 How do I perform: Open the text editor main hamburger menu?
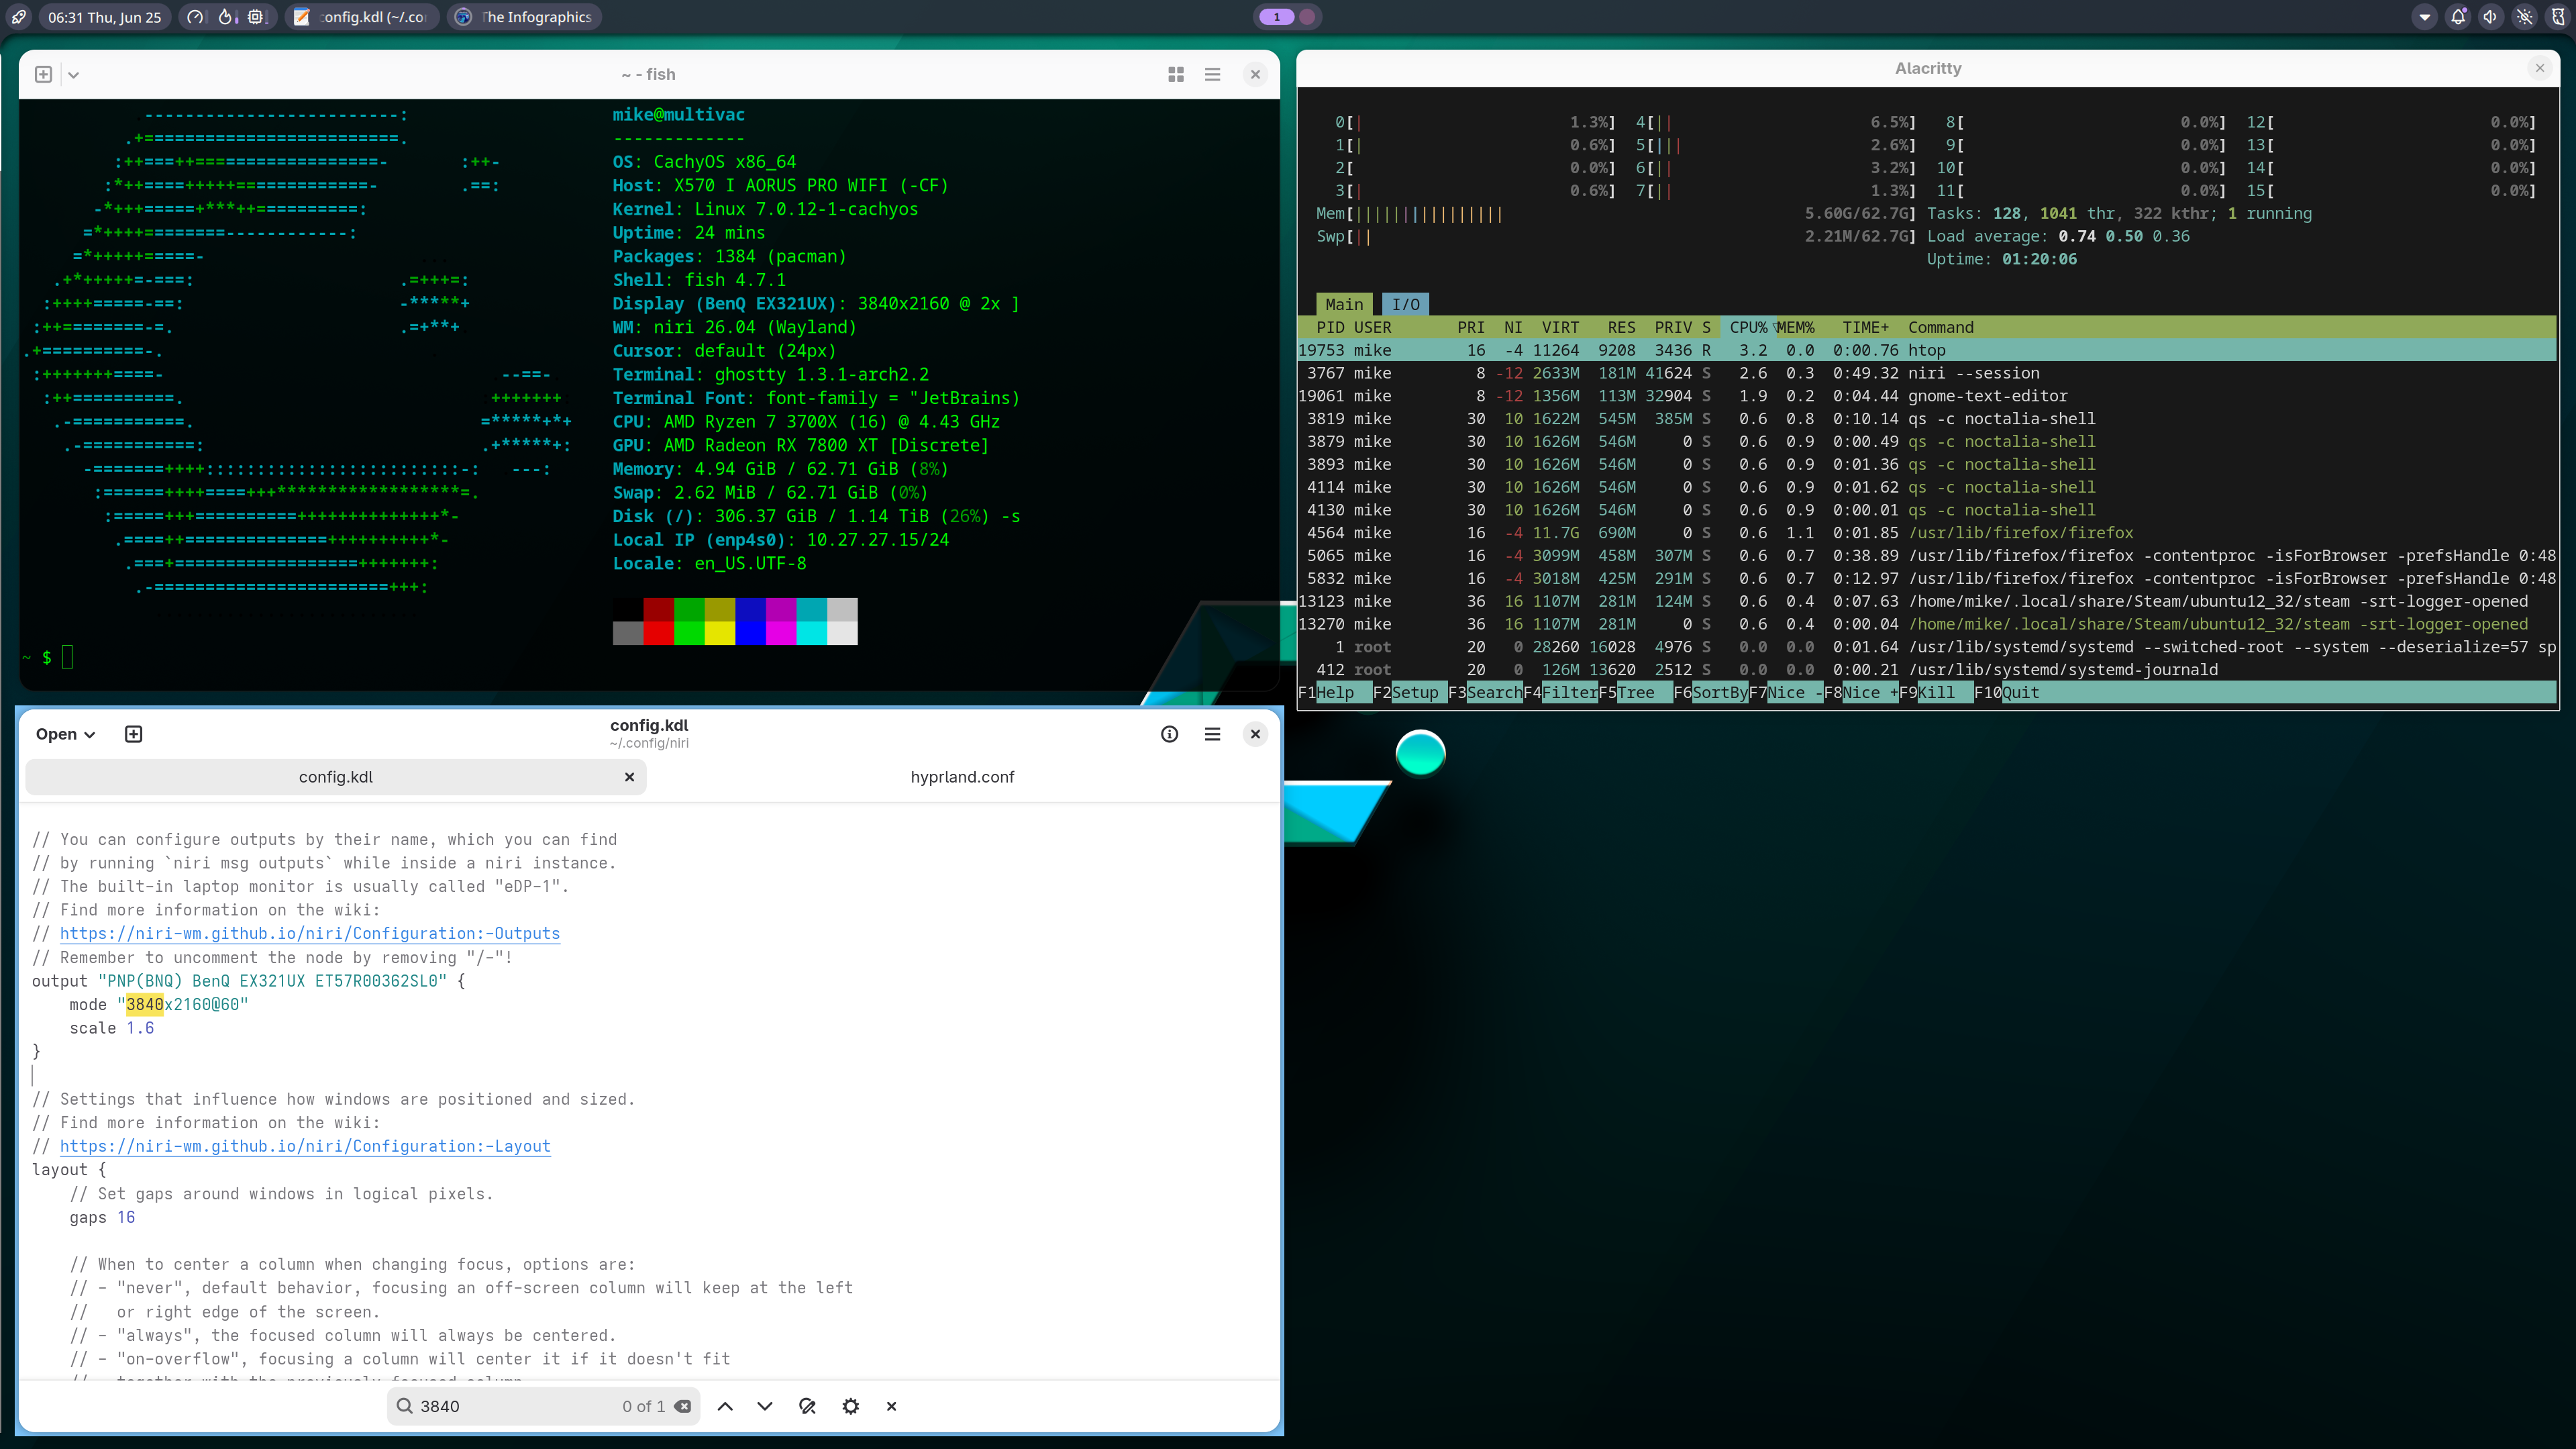(x=1212, y=734)
